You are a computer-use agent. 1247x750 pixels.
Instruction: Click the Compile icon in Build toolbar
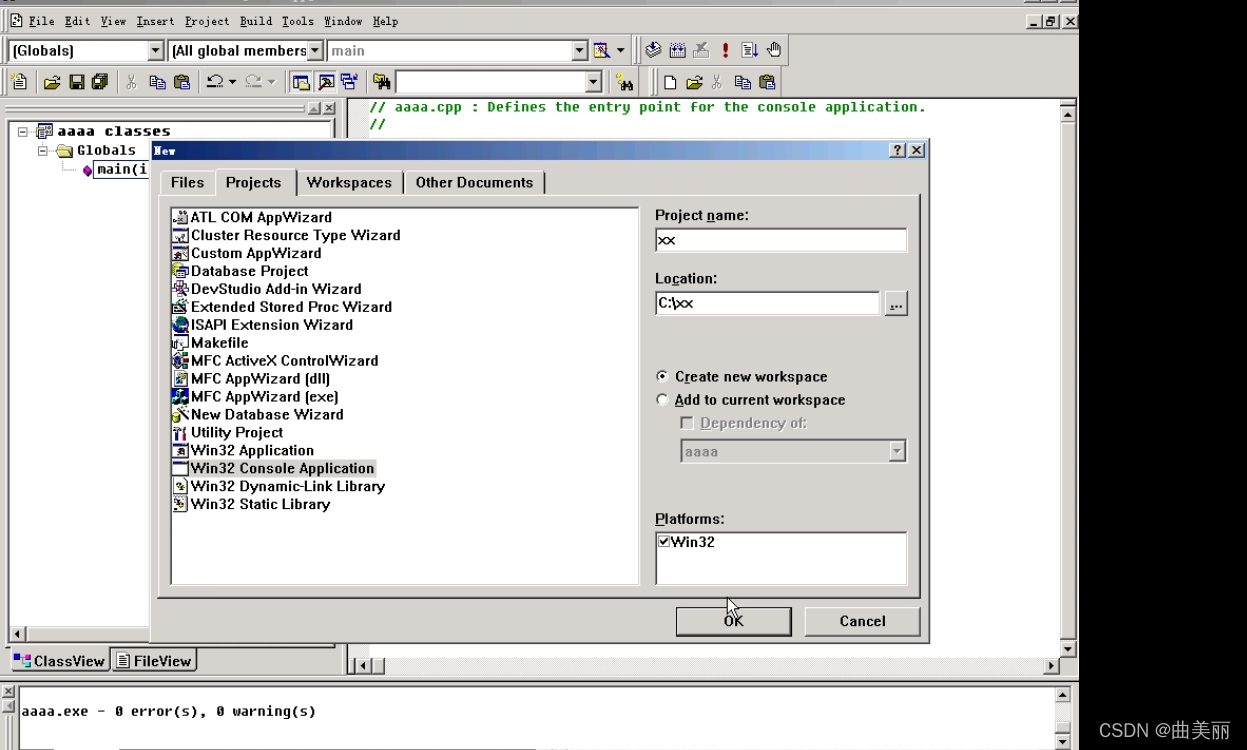(653, 50)
